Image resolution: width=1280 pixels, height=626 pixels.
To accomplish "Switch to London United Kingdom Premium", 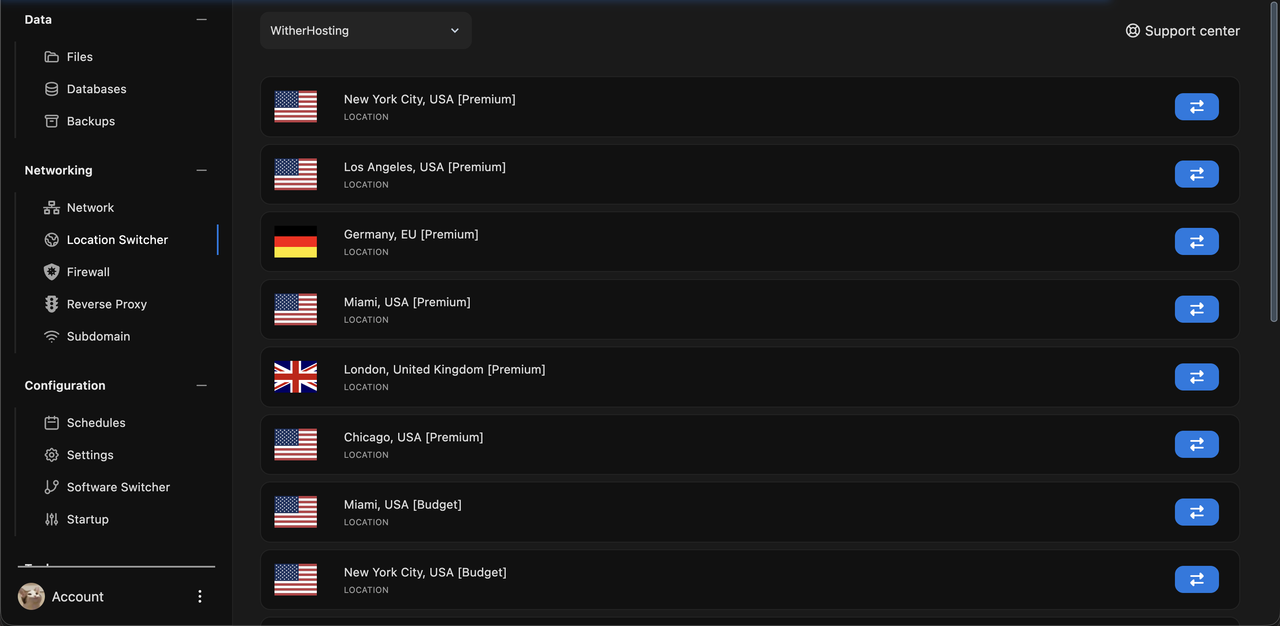I will click(x=1197, y=377).
